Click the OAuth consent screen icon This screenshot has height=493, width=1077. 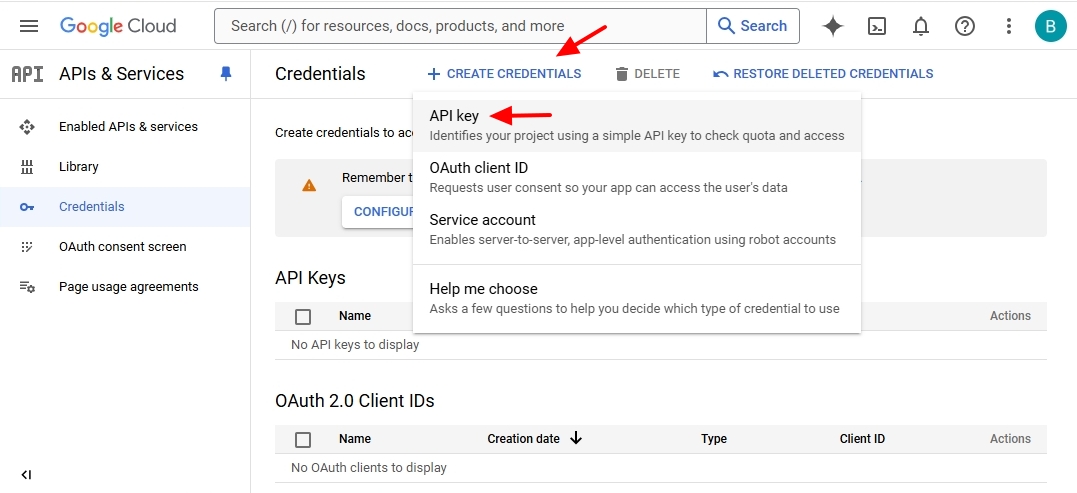(27, 246)
